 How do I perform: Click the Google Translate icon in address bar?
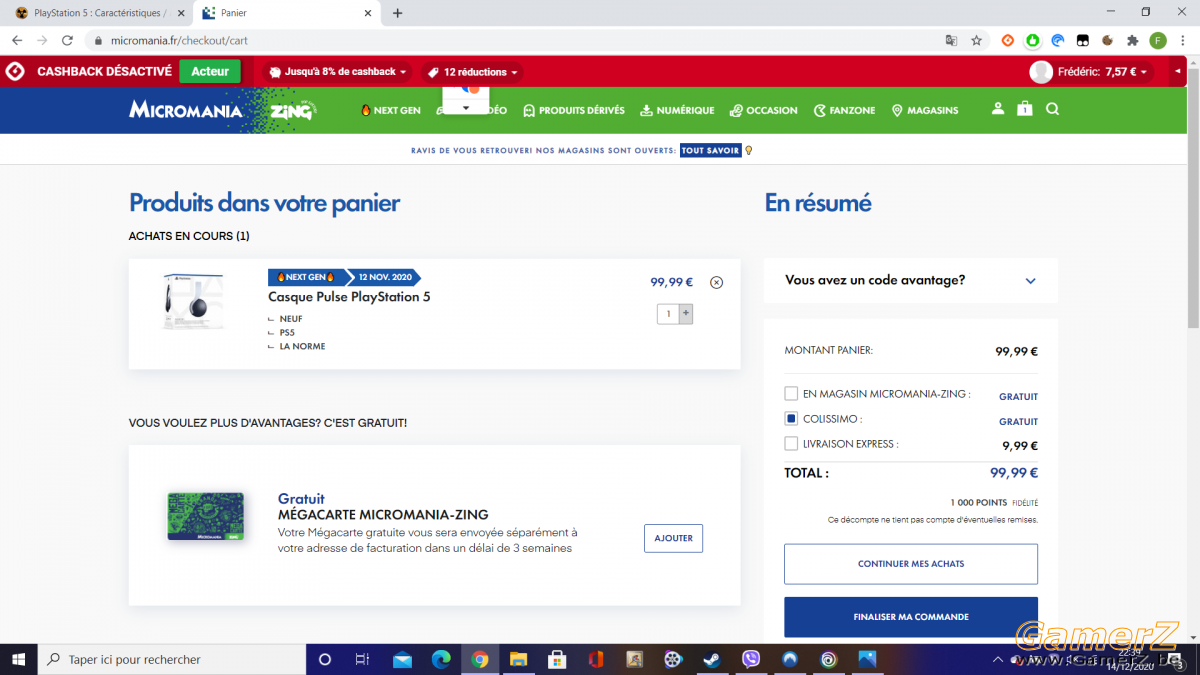(951, 41)
